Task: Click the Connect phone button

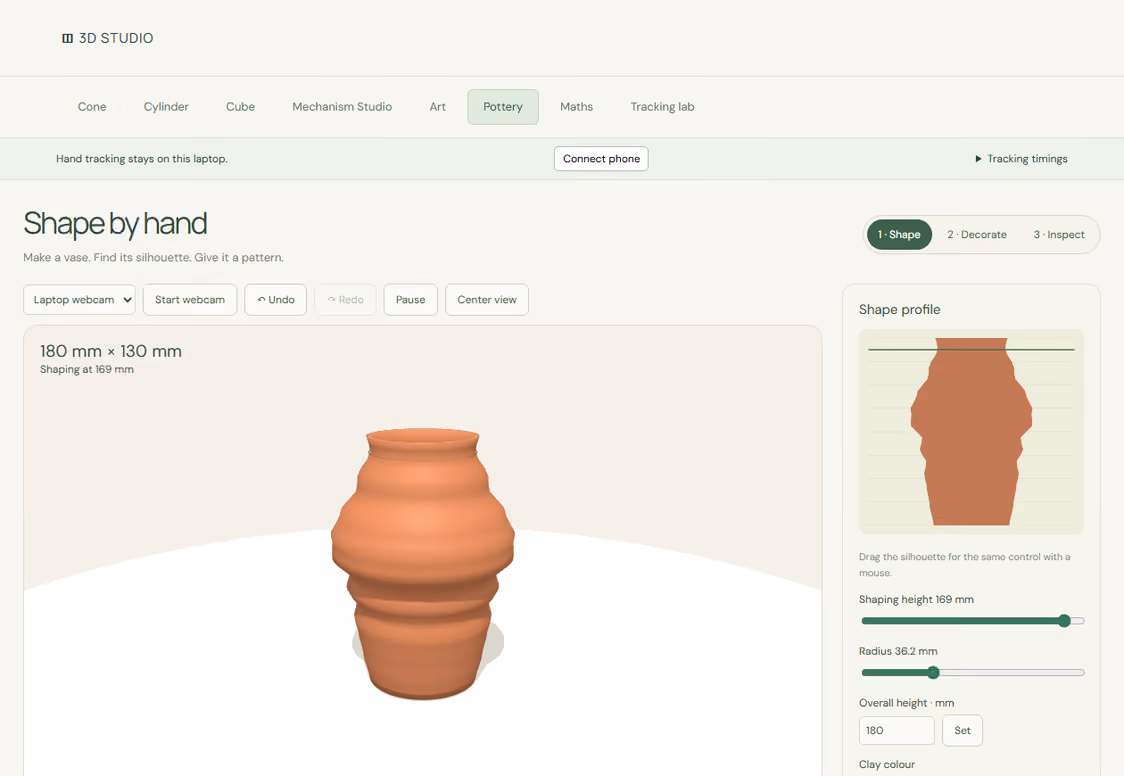Action: [x=601, y=158]
